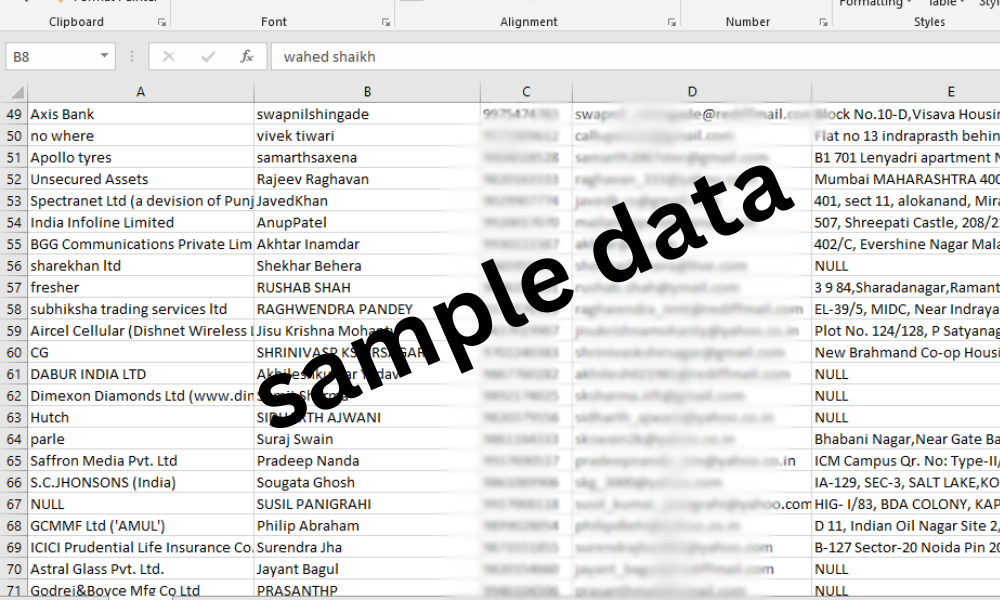The image size is (1000, 600).
Task: Click the Jayant Bagul cell
Action: pos(367,569)
